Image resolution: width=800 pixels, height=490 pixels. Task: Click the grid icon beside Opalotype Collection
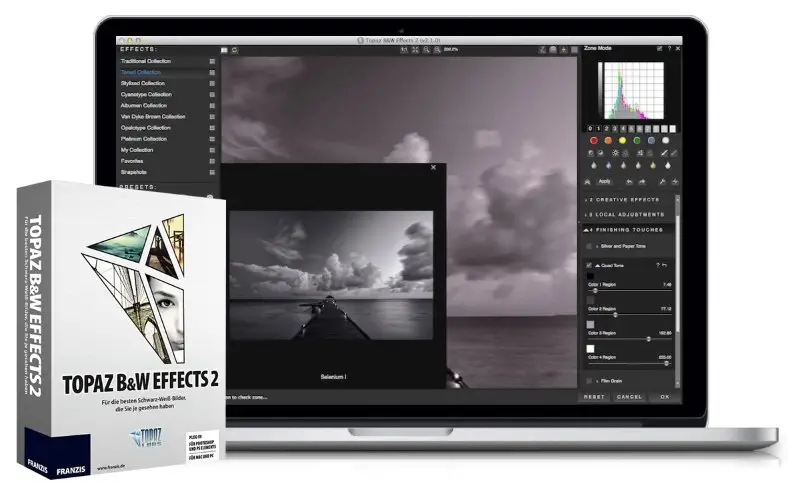[x=212, y=128]
